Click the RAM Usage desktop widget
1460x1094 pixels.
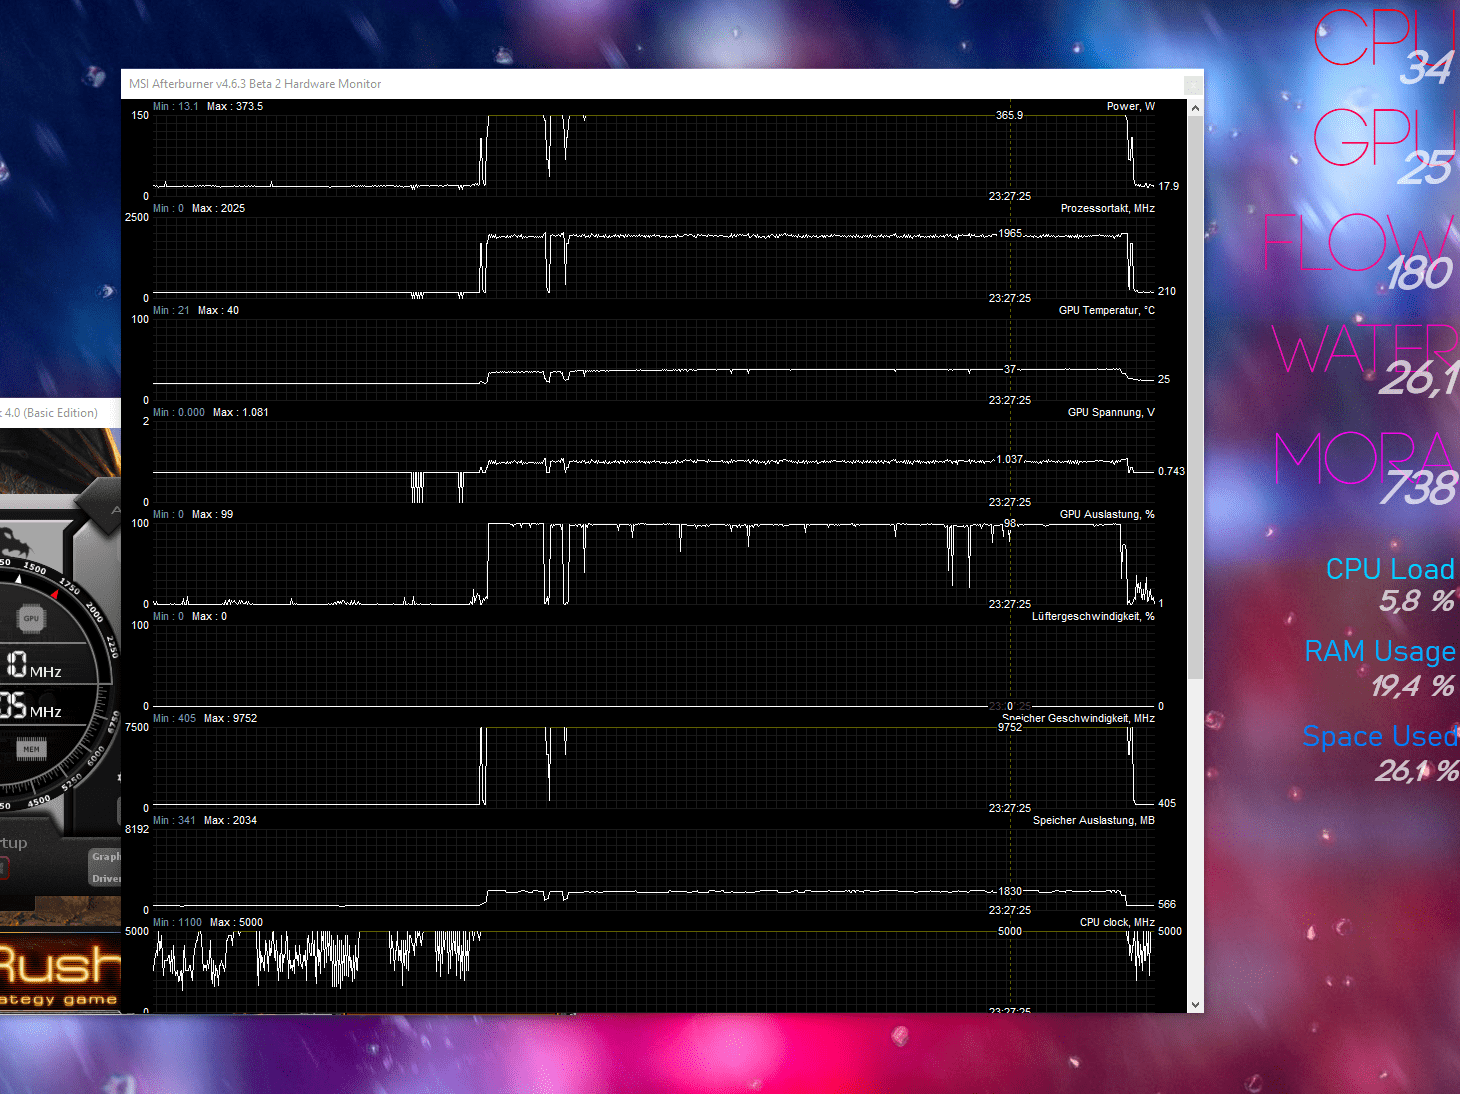pyautogui.click(x=1380, y=668)
